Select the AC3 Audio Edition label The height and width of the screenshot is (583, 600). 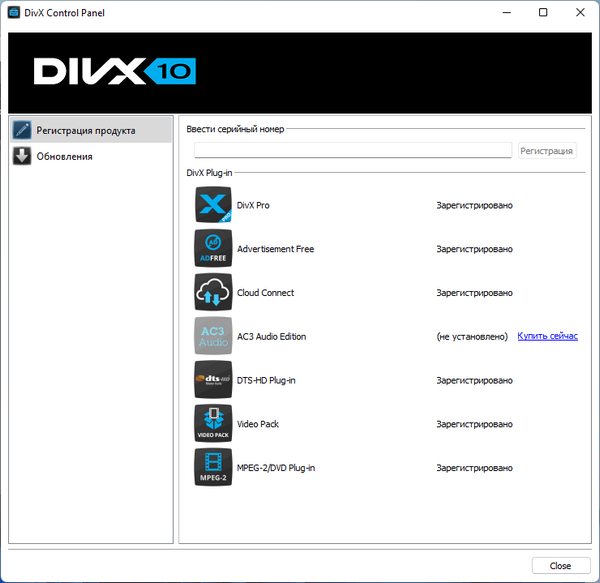tap(271, 337)
